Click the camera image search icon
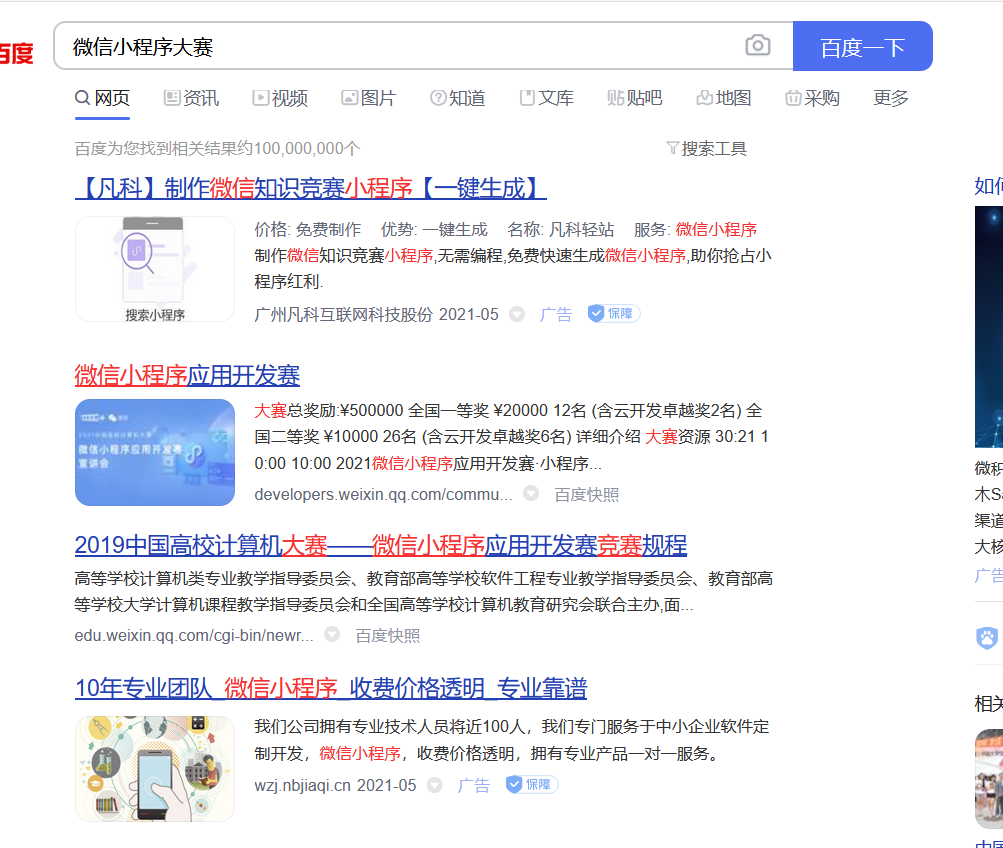The image size is (1003, 848). coord(757,45)
